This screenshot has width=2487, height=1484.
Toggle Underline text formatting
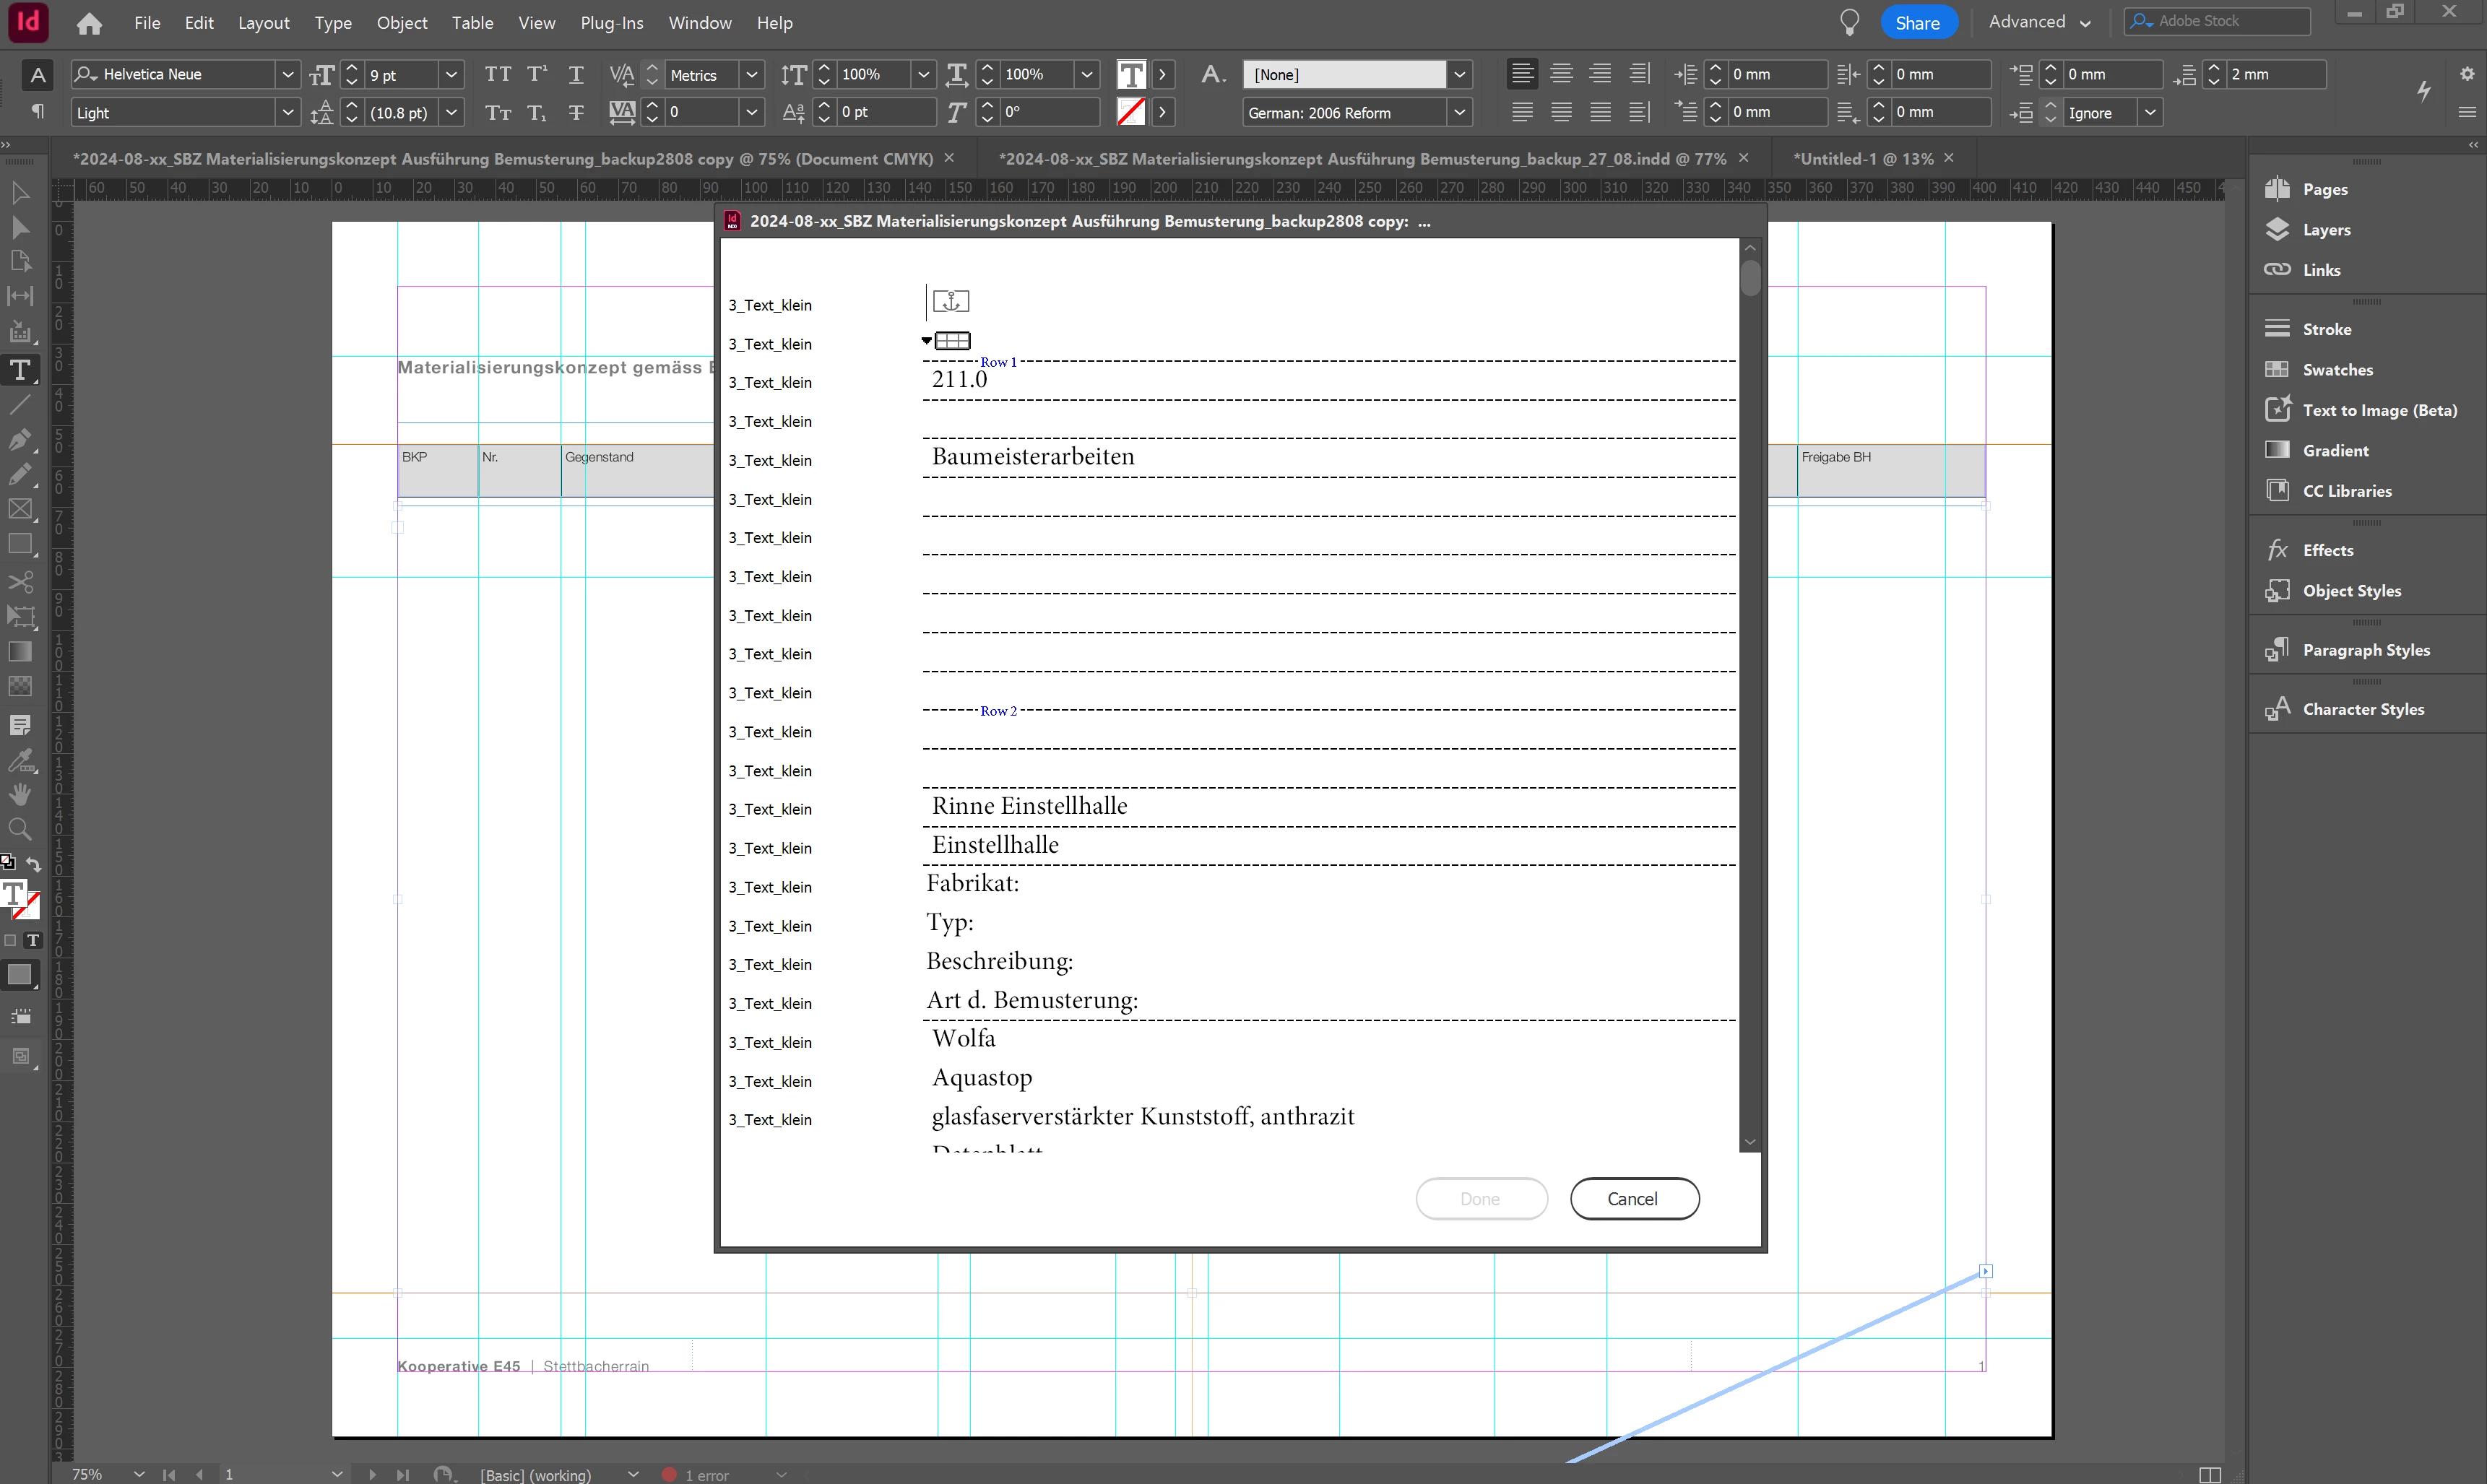(x=576, y=74)
